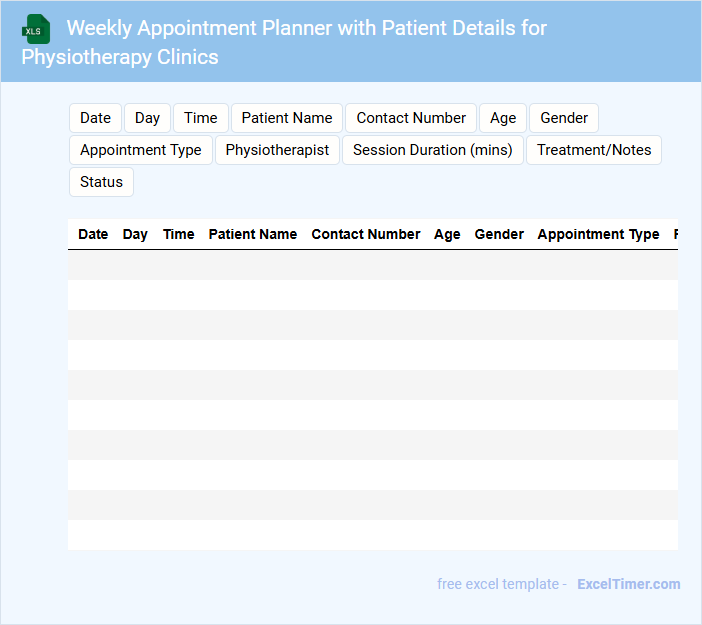Select the Appointment Type tag
Screen dimensions: 702x625
point(141,150)
